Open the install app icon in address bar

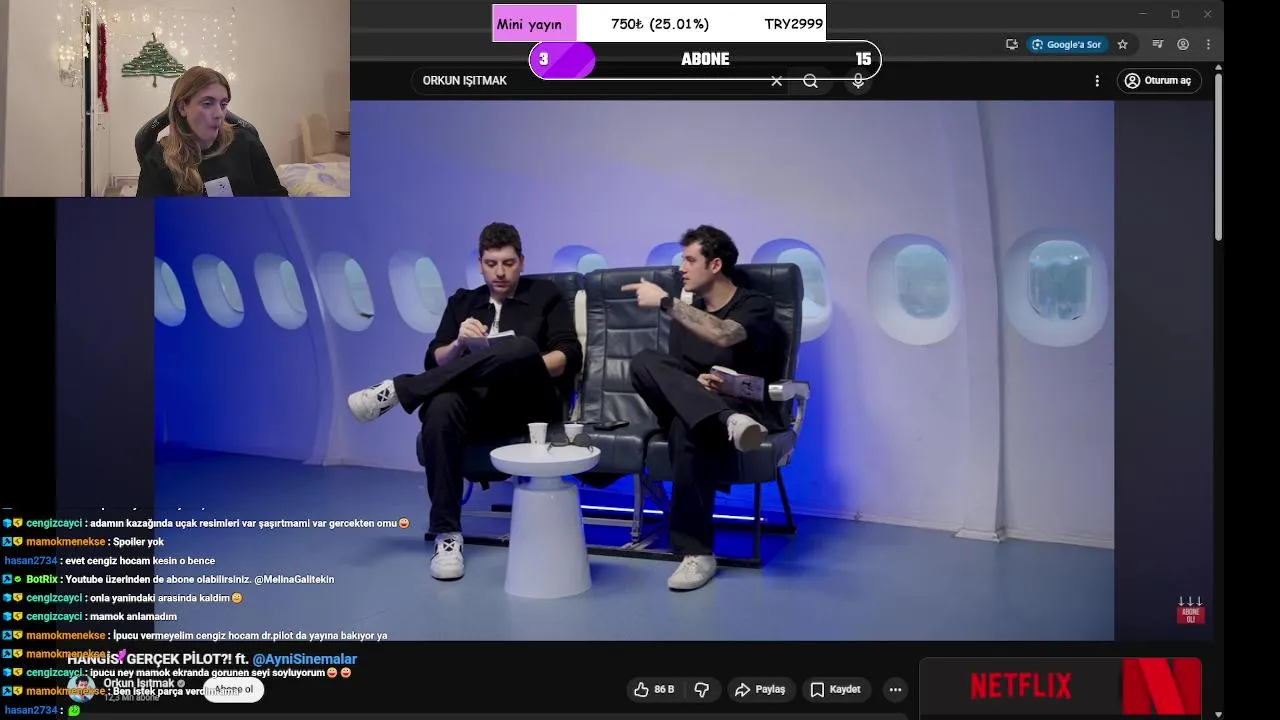(x=1012, y=44)
